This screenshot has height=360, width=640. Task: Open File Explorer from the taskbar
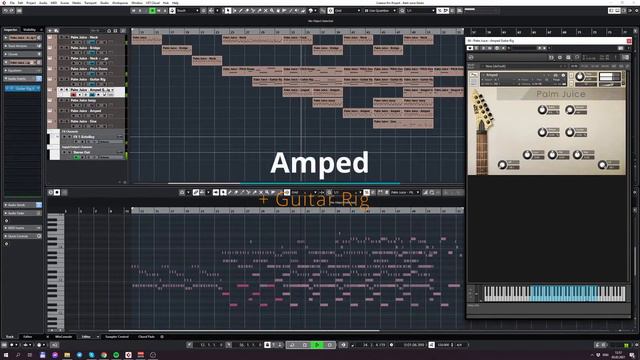(67, 355)
